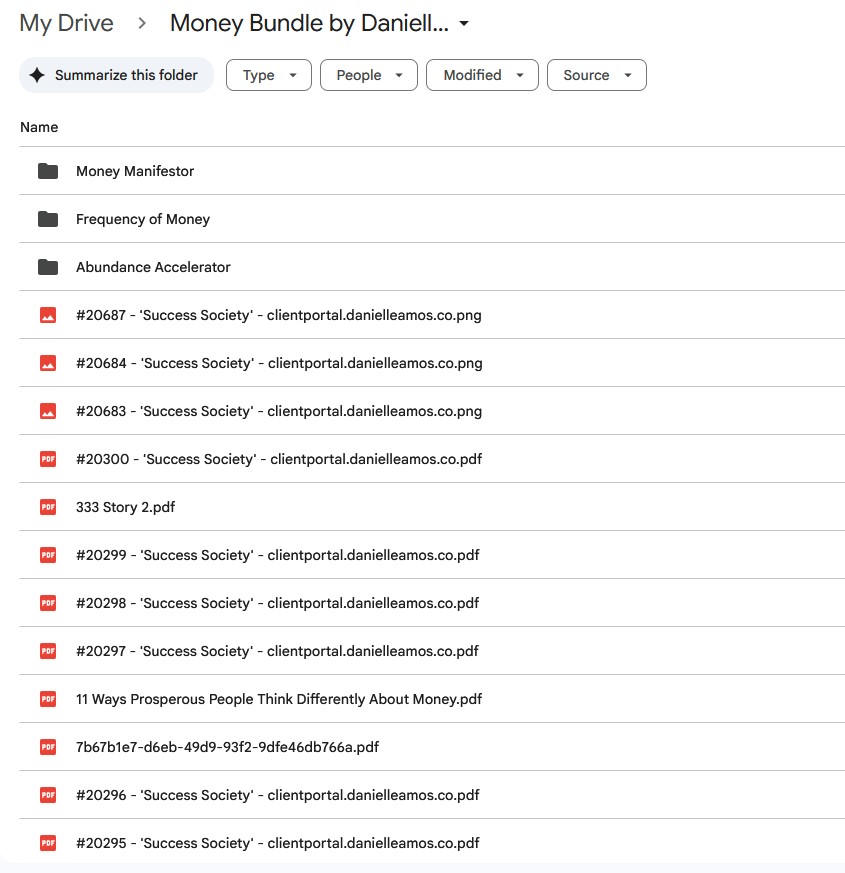Click the PDF icon for 7b67b1e7 file
845x873 pixels.
click(48, 747)
